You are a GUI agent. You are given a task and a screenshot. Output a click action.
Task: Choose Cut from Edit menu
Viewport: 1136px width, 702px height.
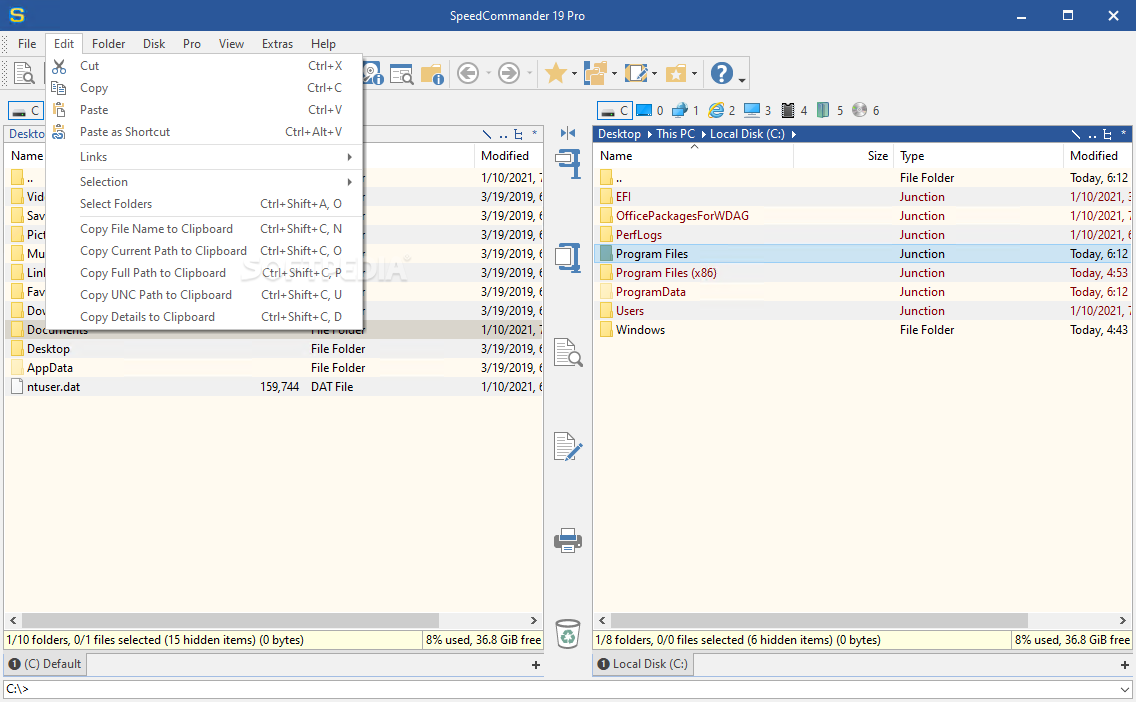pos(205,66)
